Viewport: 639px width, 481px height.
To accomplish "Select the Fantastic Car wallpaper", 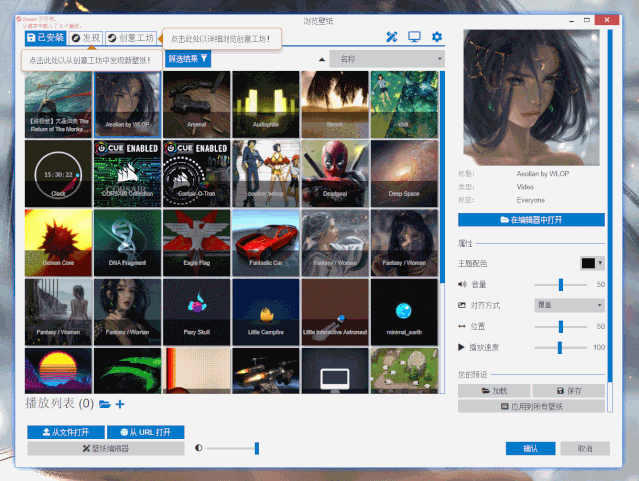I will (x=266, y=243).
